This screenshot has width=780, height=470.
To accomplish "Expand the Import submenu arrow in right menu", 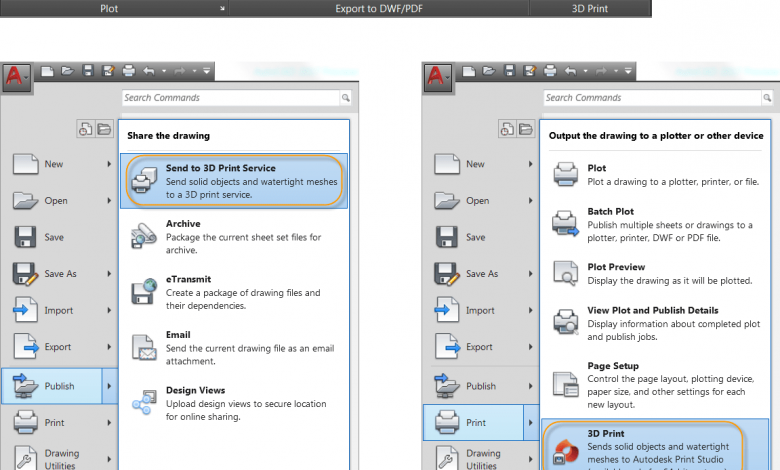I will tap(531, 310).
